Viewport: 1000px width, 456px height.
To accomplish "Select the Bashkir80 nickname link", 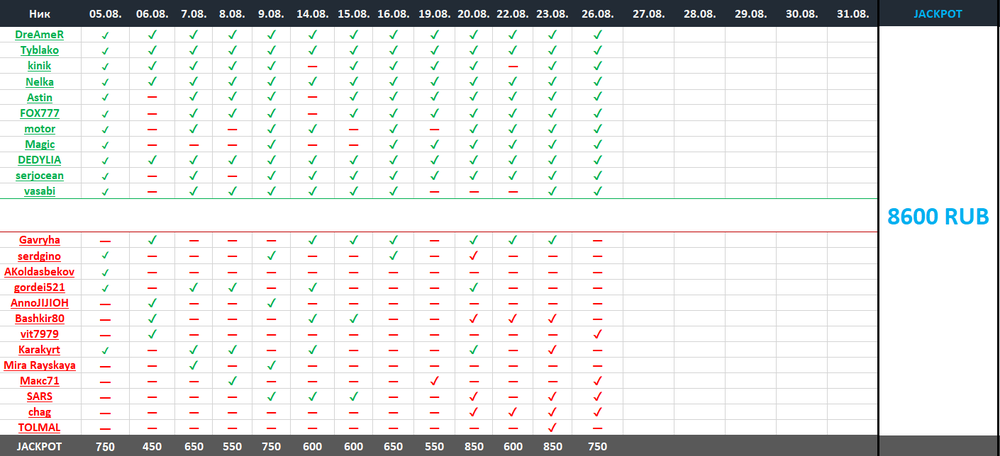I will 40,319.
